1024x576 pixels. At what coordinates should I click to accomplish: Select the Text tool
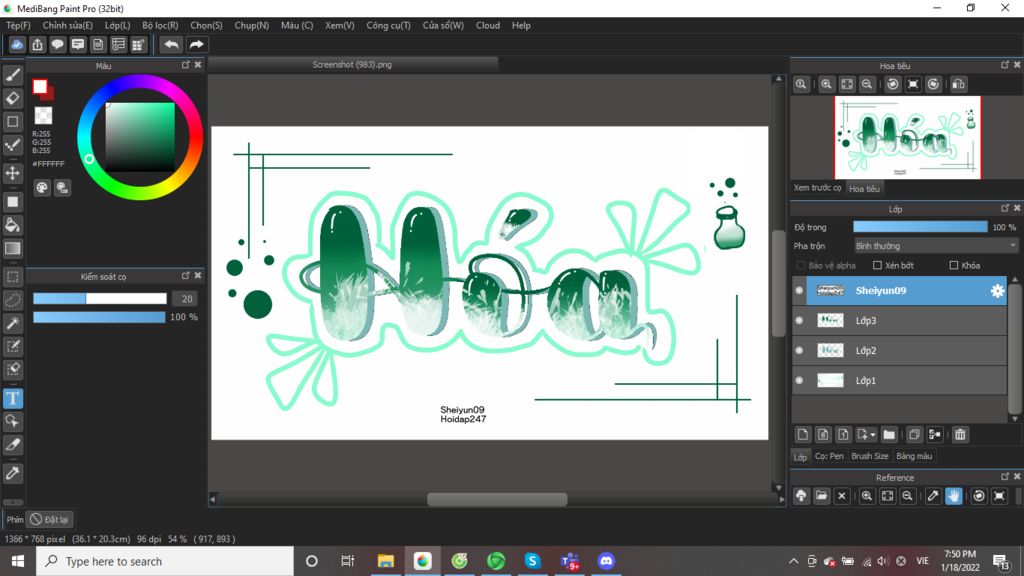click(x=12, y=398)
